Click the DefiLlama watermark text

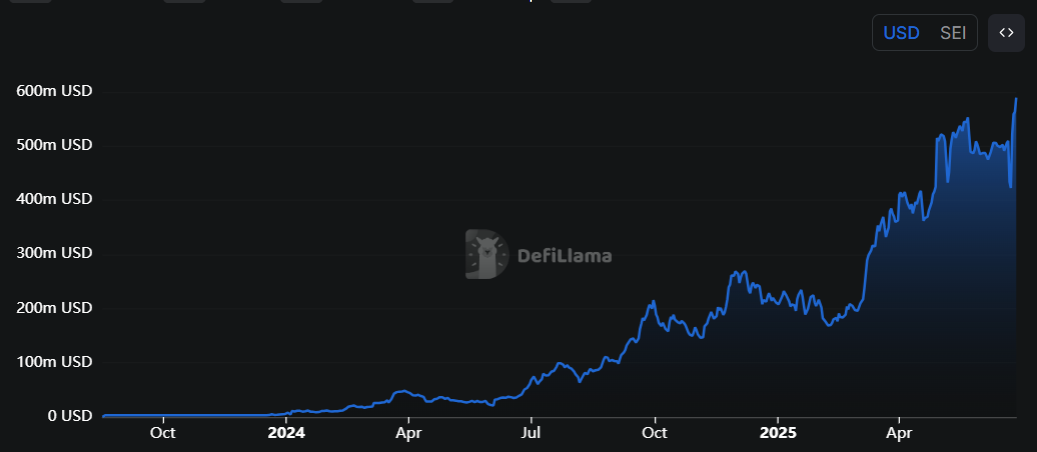pos(564,256)
